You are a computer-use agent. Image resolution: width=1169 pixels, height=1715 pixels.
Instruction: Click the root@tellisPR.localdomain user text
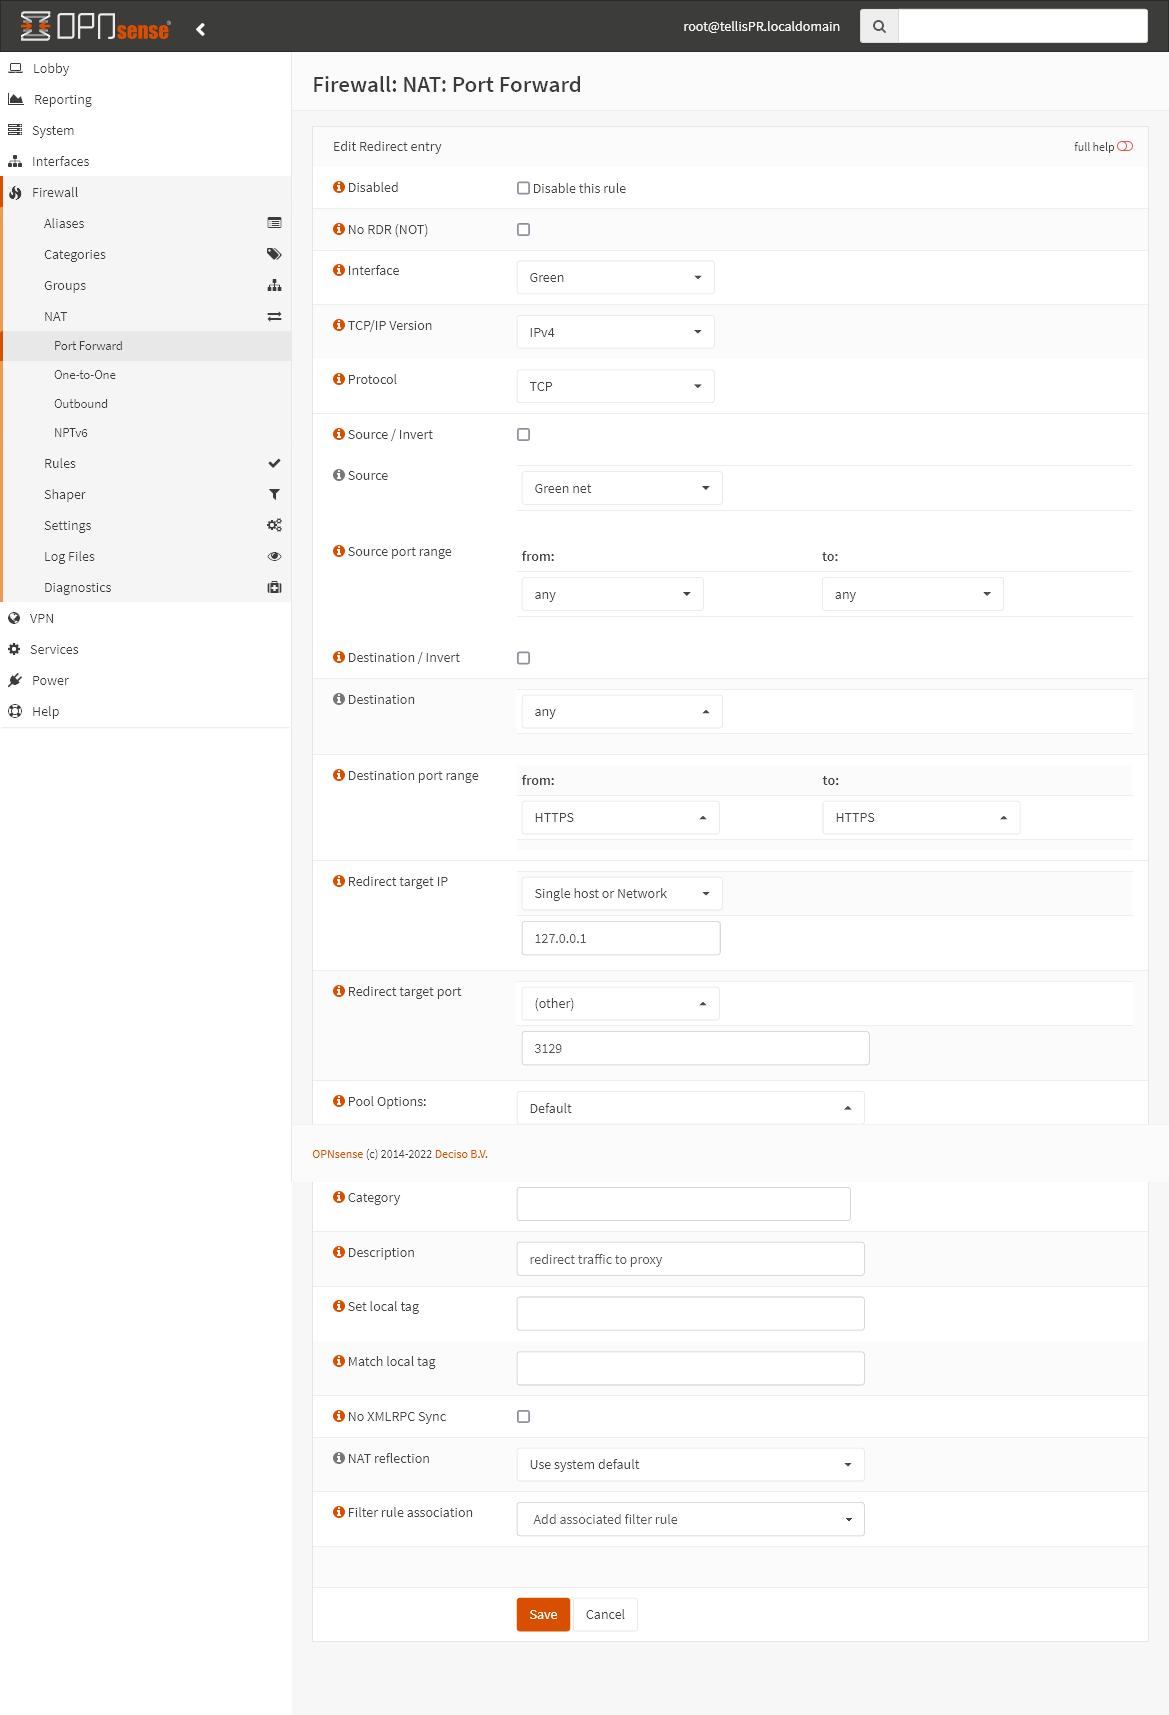pyautogui.click(x=761, y=27)
